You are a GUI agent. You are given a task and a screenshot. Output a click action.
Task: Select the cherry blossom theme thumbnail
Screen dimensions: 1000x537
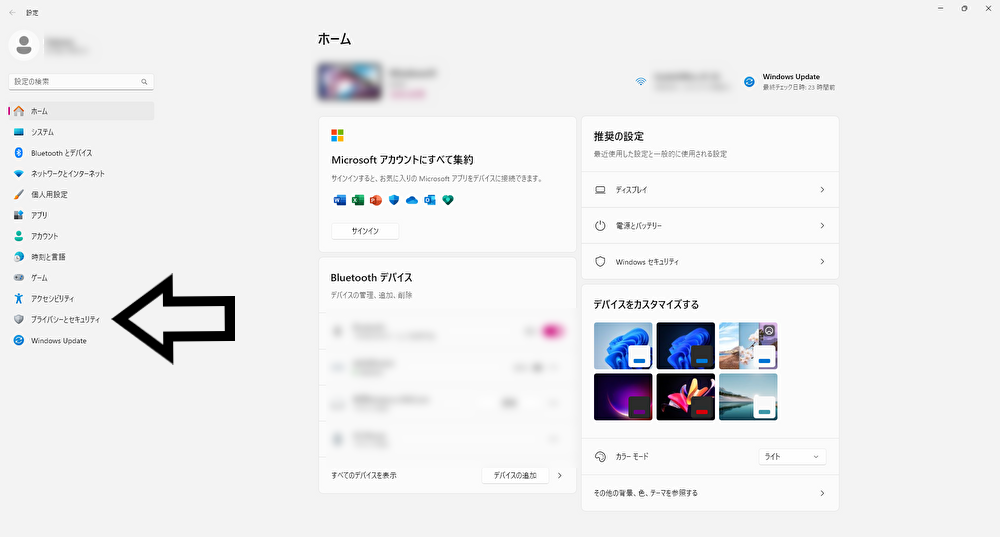pos(748,346)
